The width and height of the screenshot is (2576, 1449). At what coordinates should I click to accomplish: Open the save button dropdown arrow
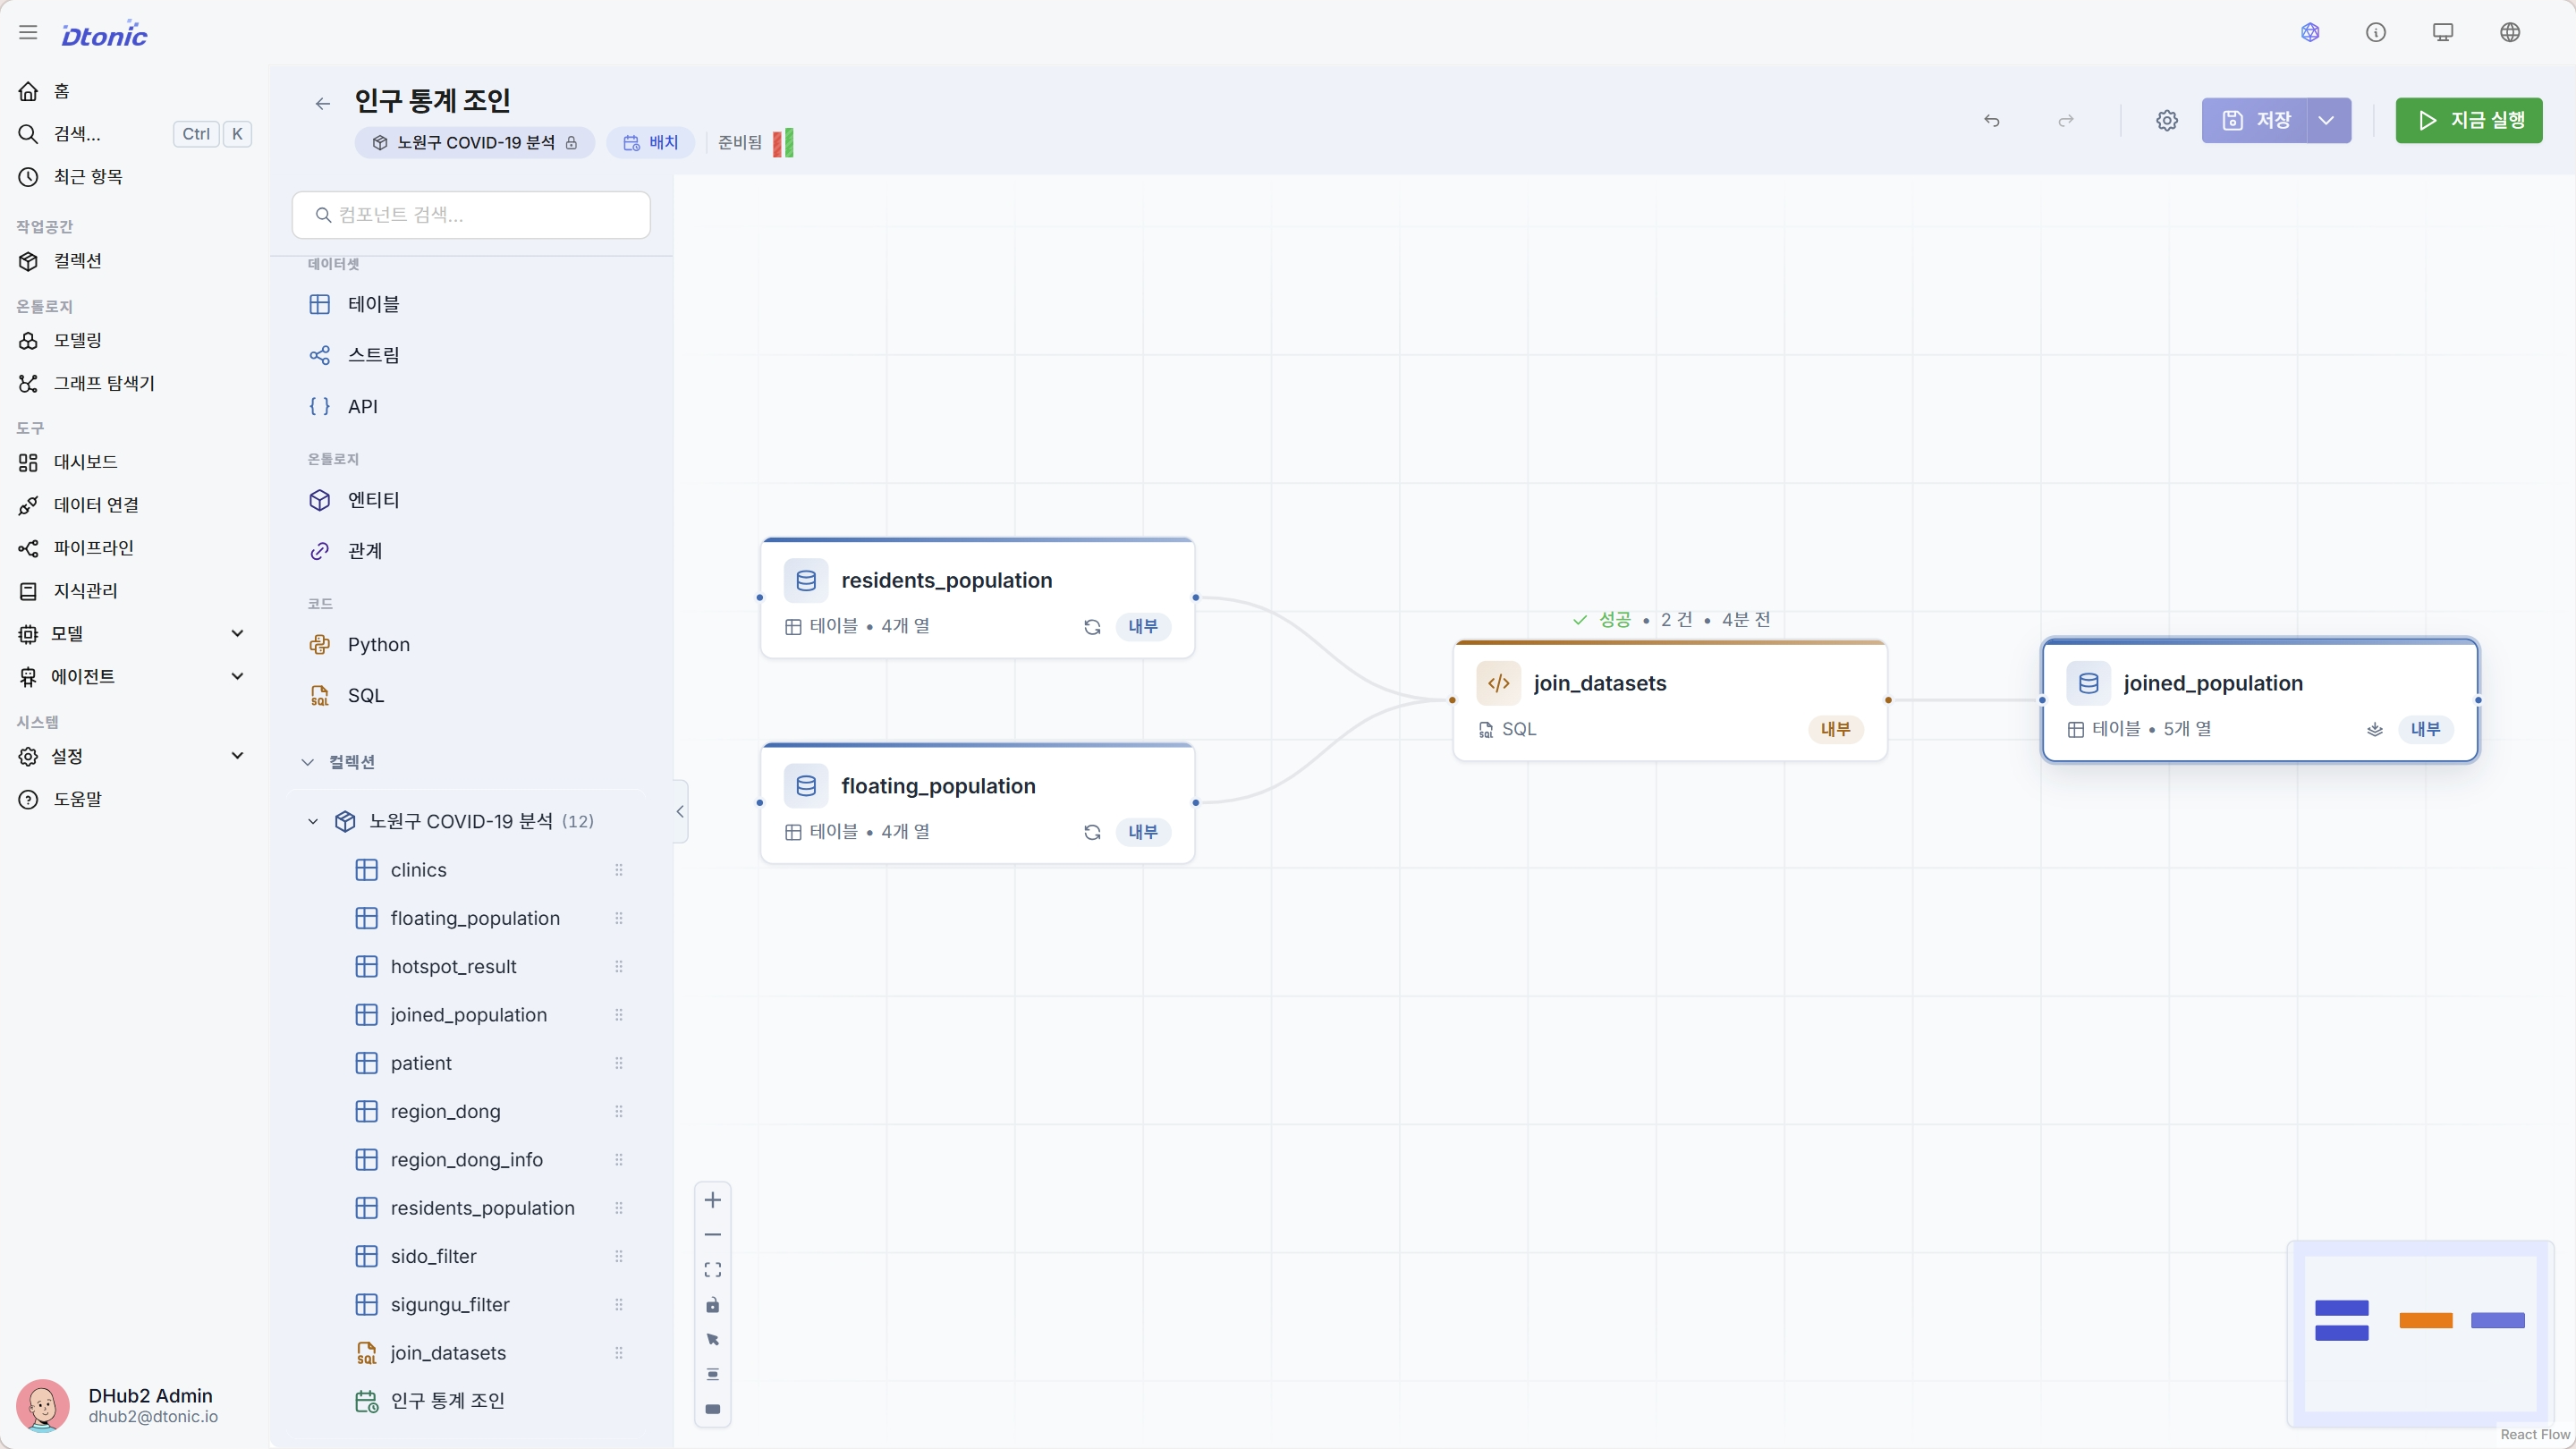click(2328, 121)
